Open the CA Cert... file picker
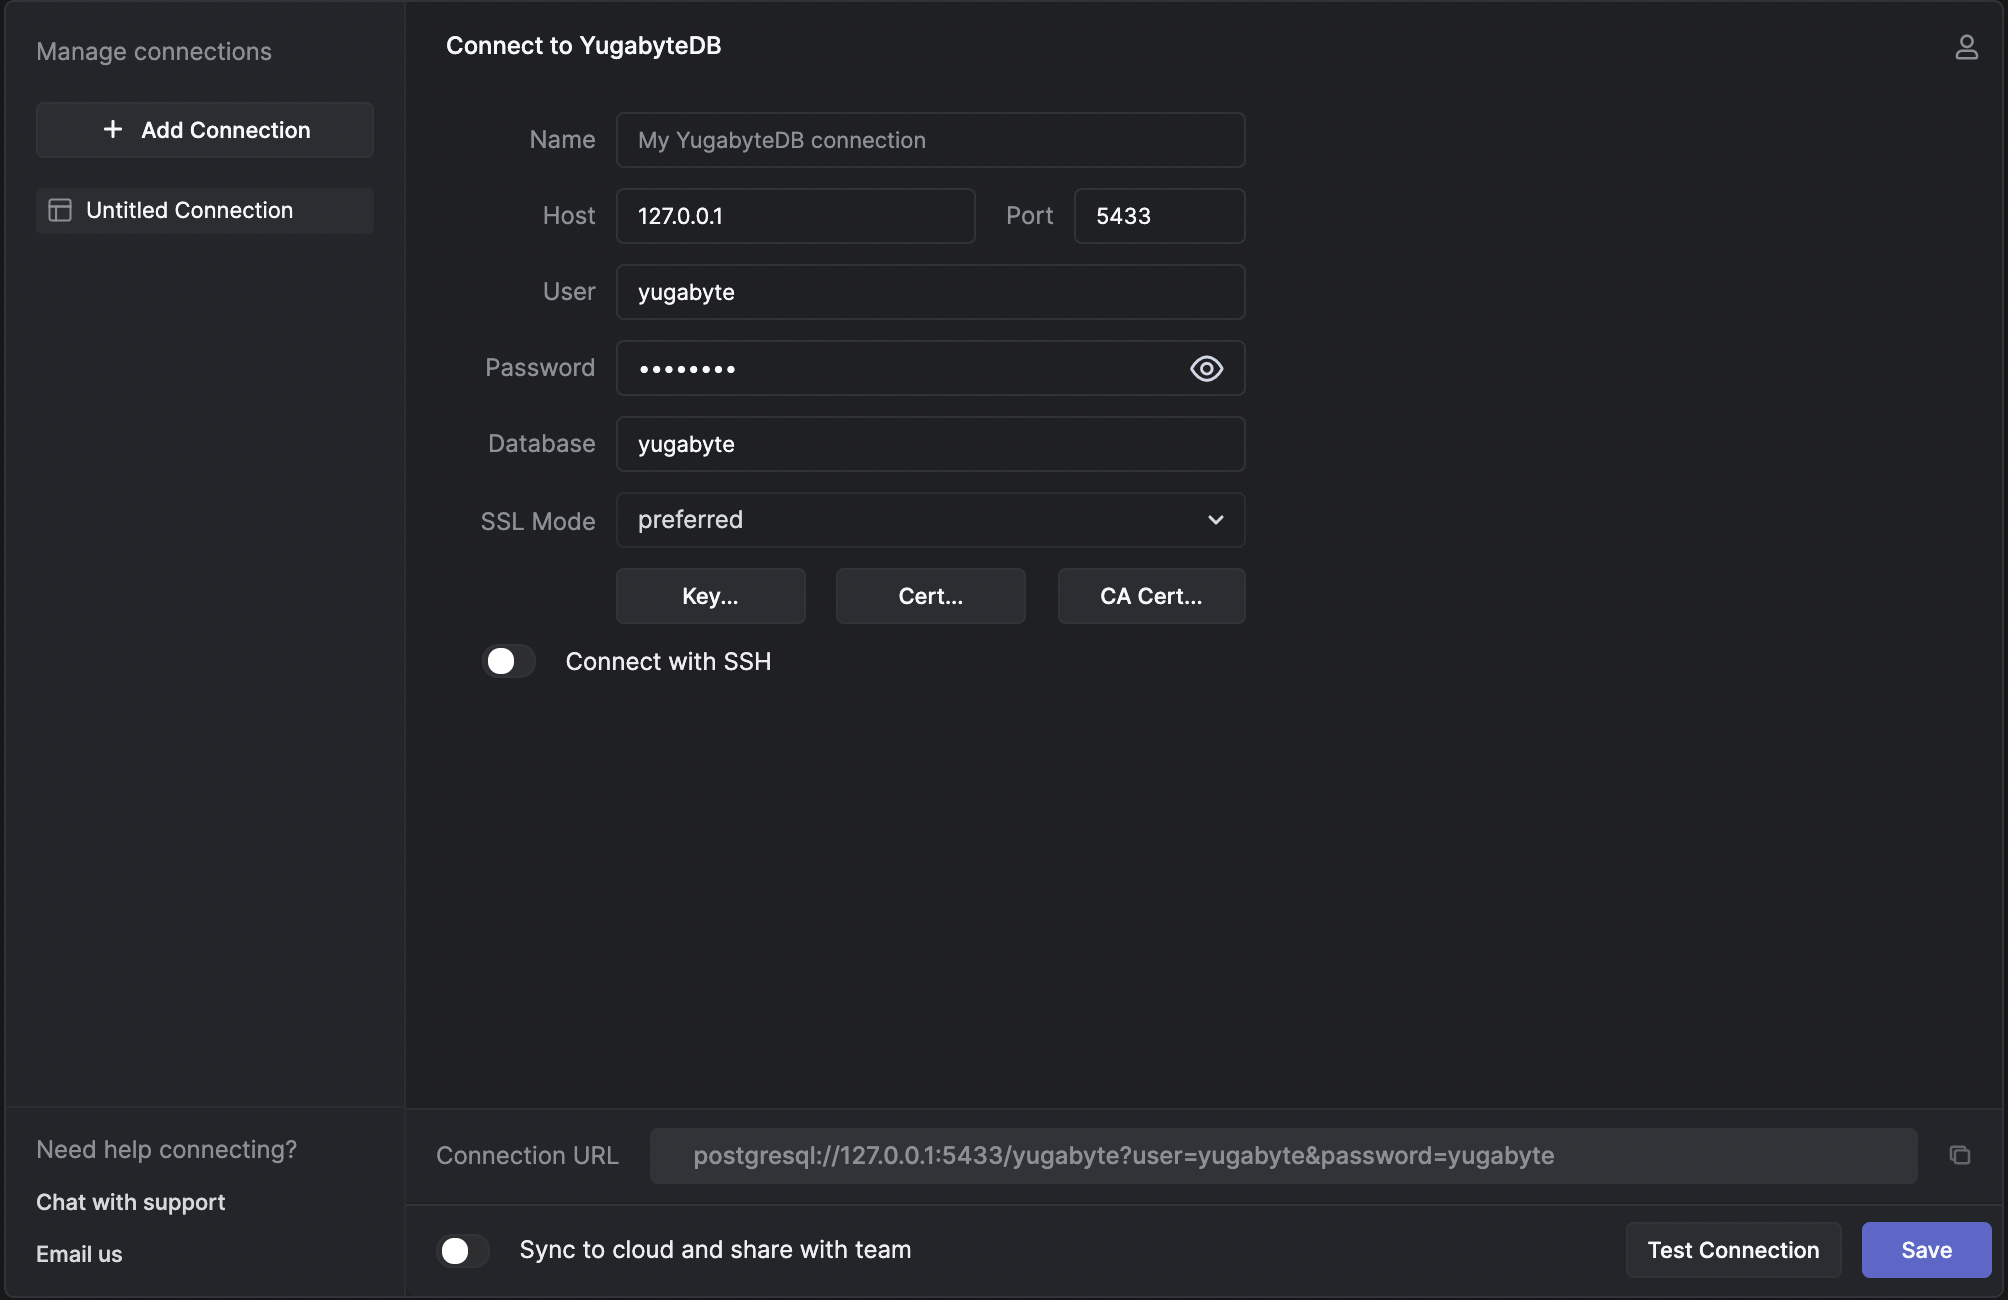The image size is (2008, 1300). (1151, 596)
